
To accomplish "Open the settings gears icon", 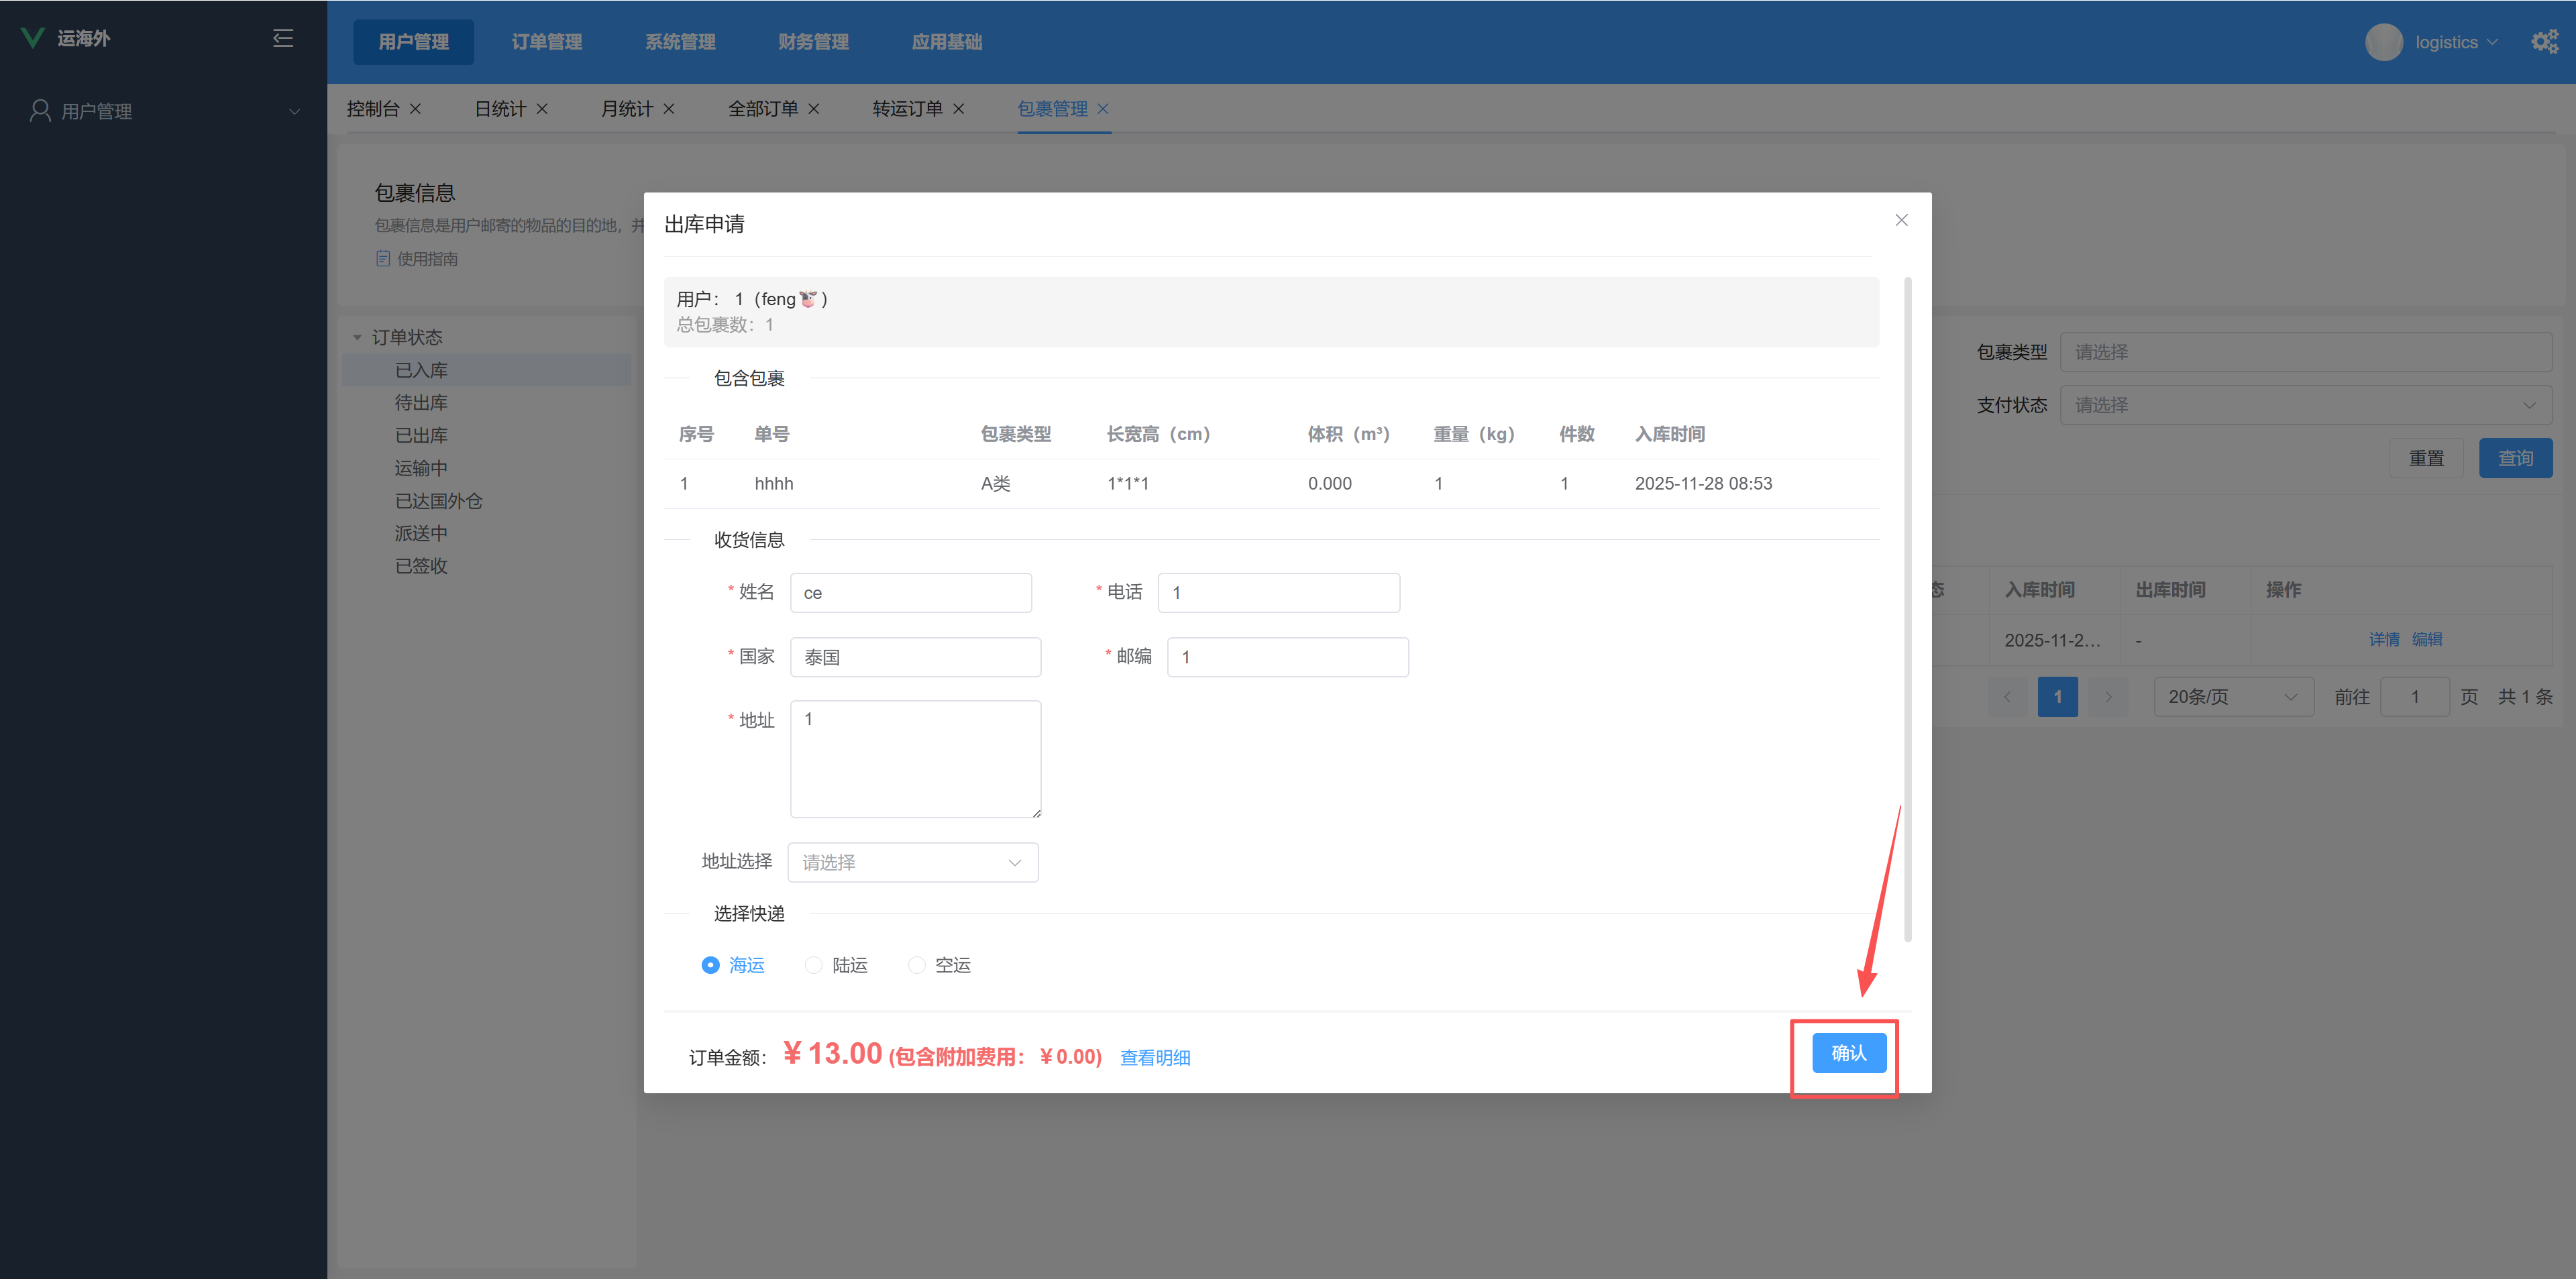I will [x=2544, y=42].
